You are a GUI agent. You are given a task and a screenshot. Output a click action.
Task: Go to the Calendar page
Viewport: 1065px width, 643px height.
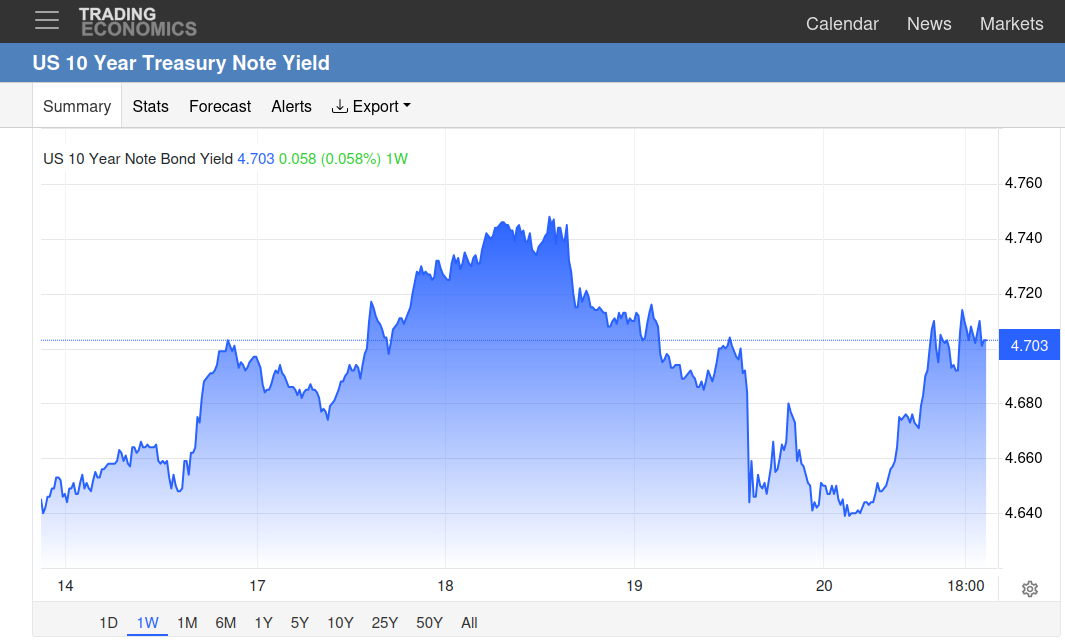click(842, 24)
